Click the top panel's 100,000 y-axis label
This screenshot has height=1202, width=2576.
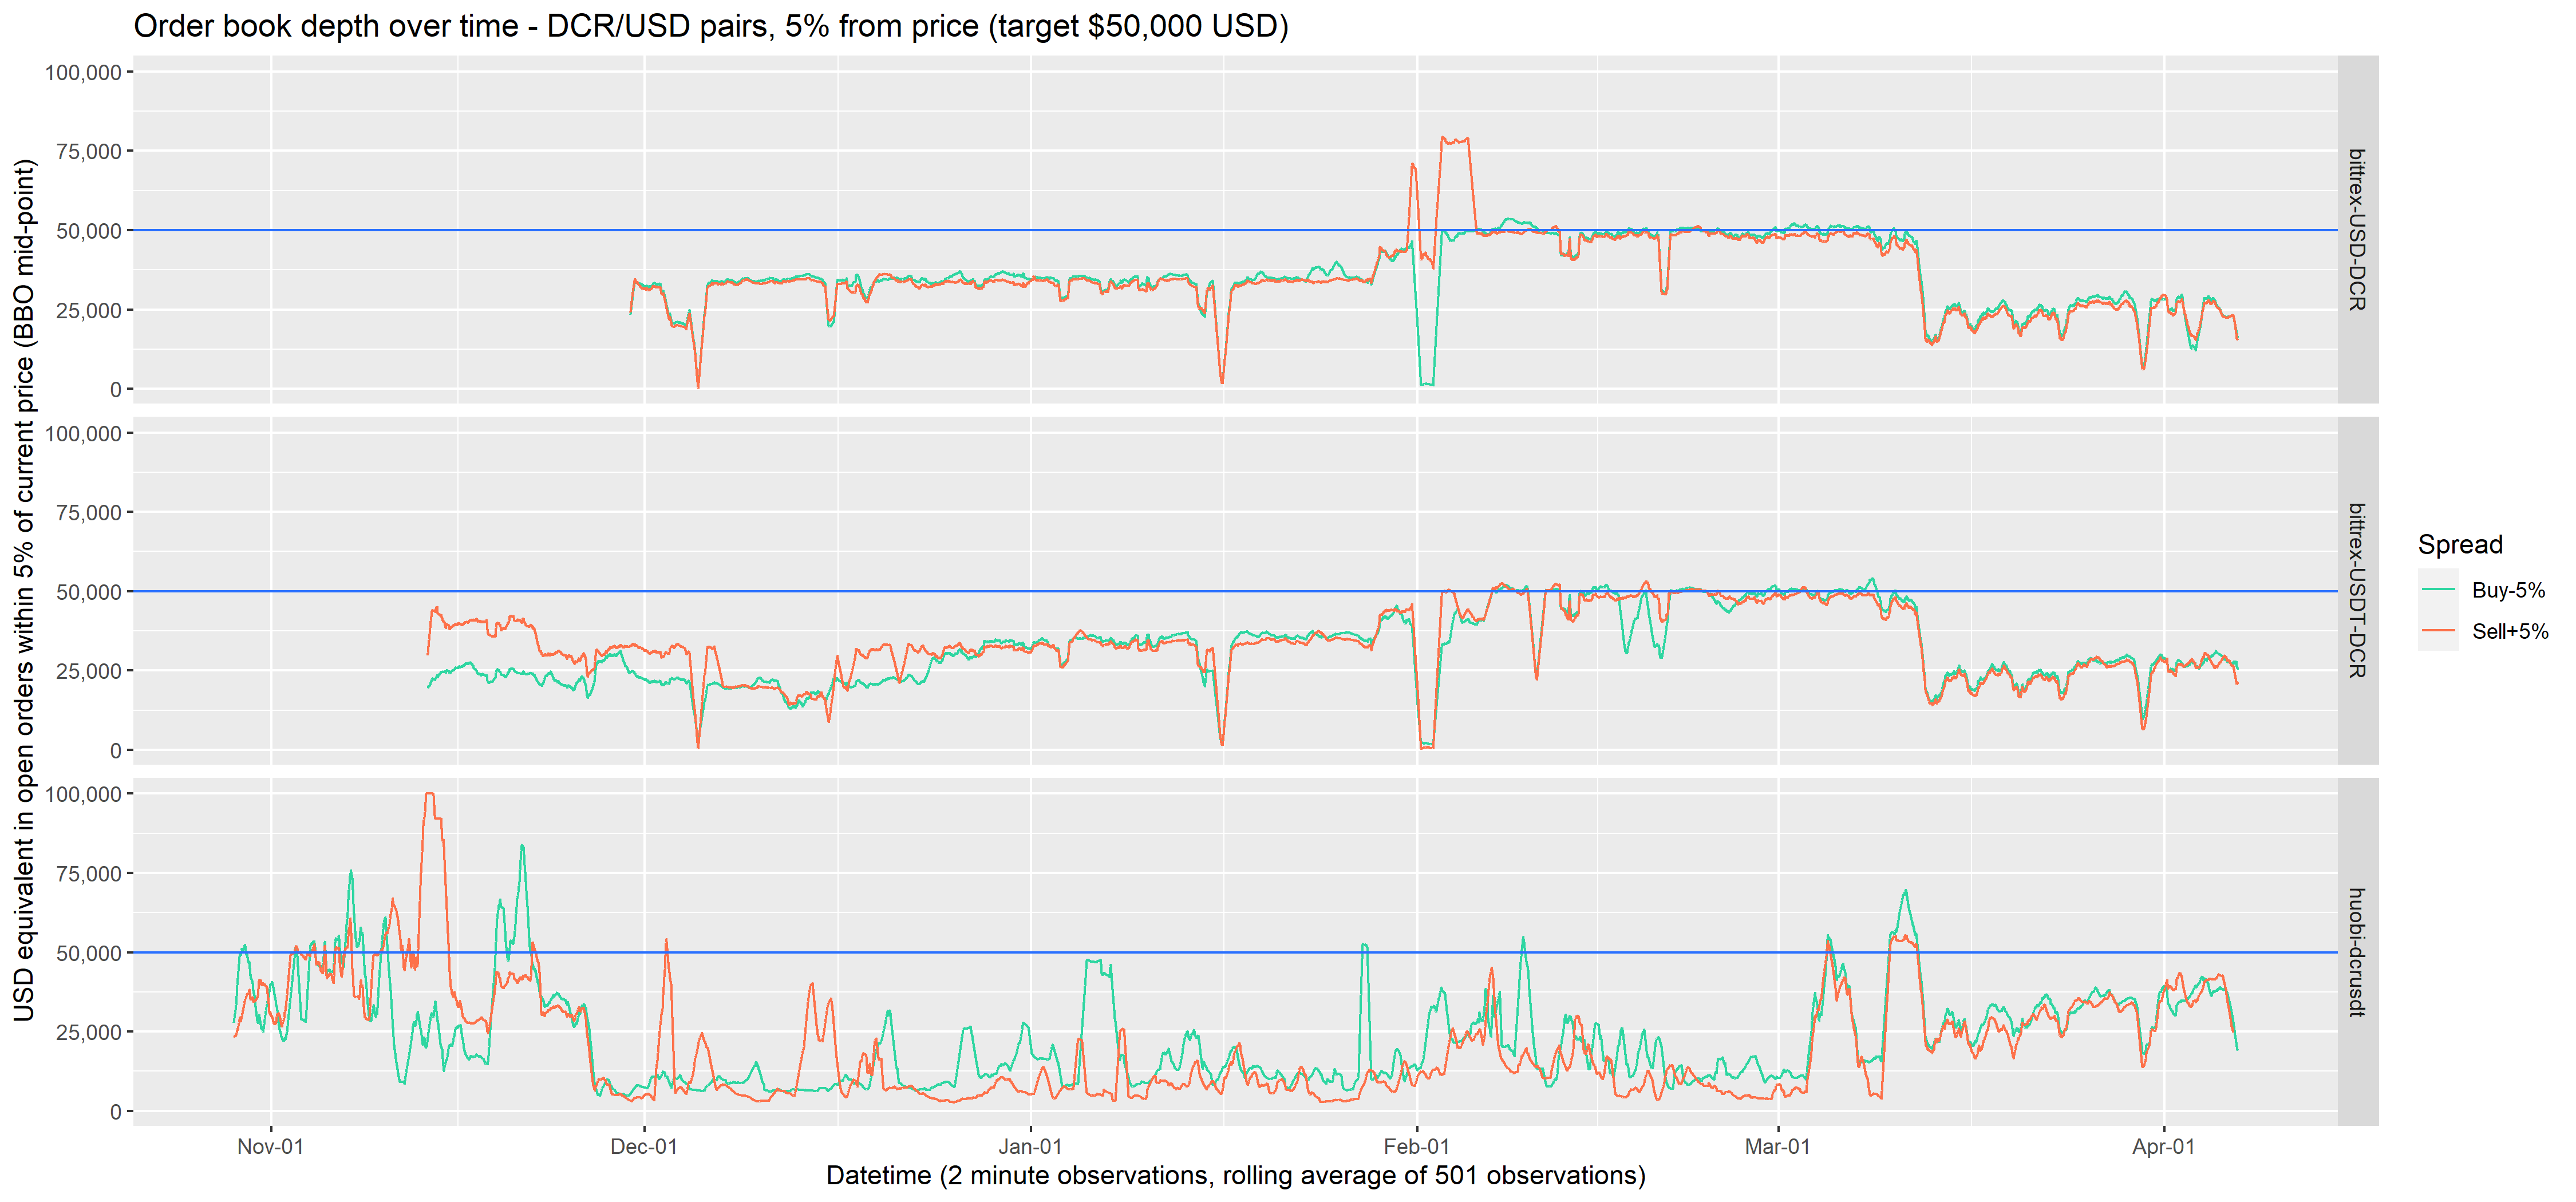[x=83, y=72]
